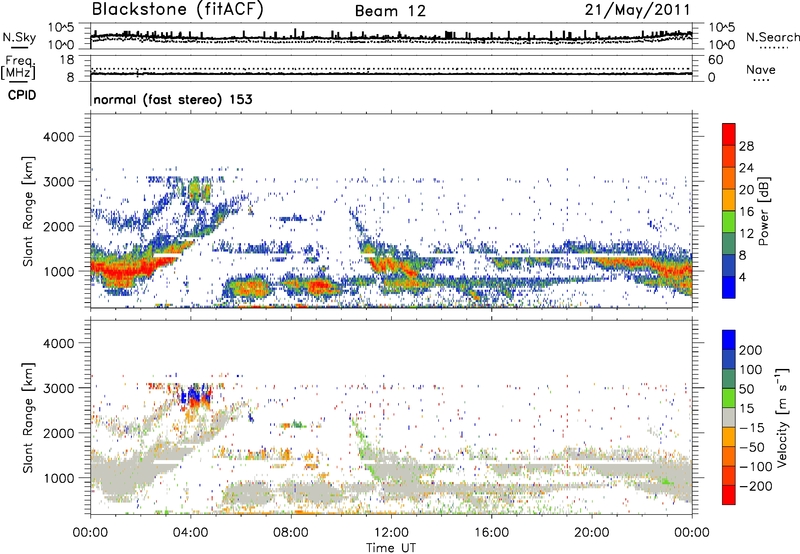
Task: Click the '04:00' time tick label
Action: 190,533
